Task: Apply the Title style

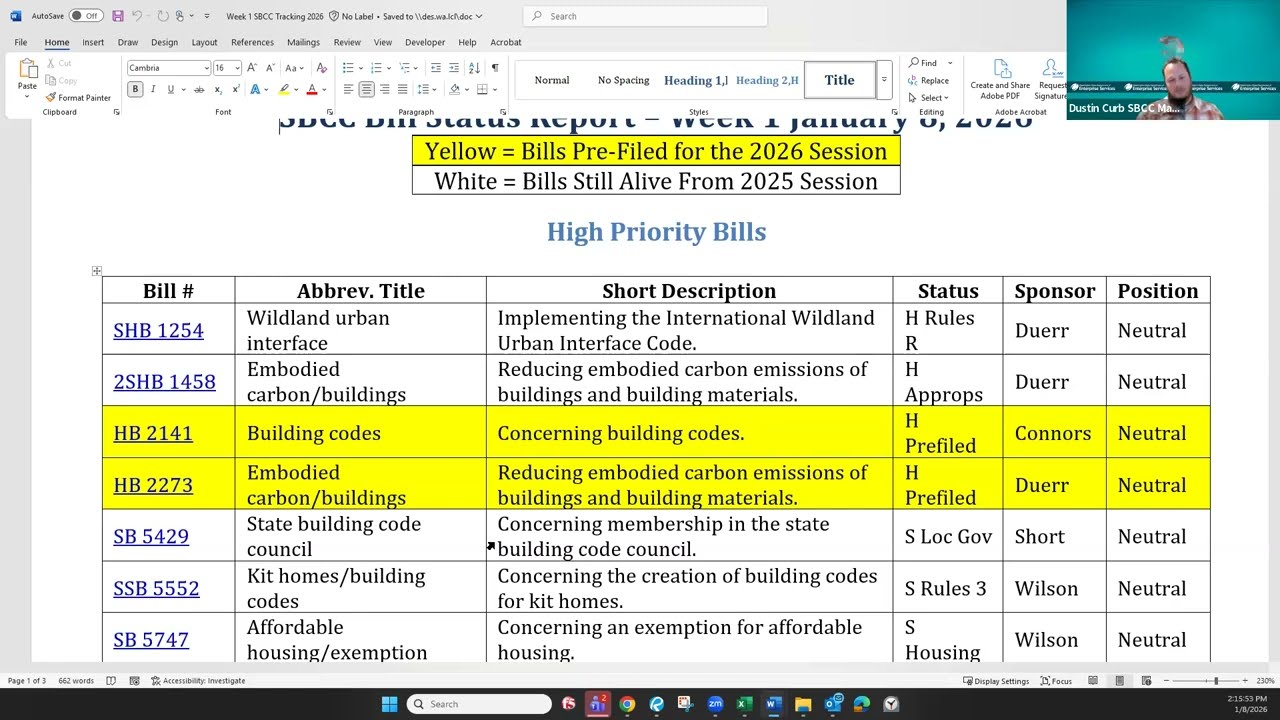Action: 840,80
